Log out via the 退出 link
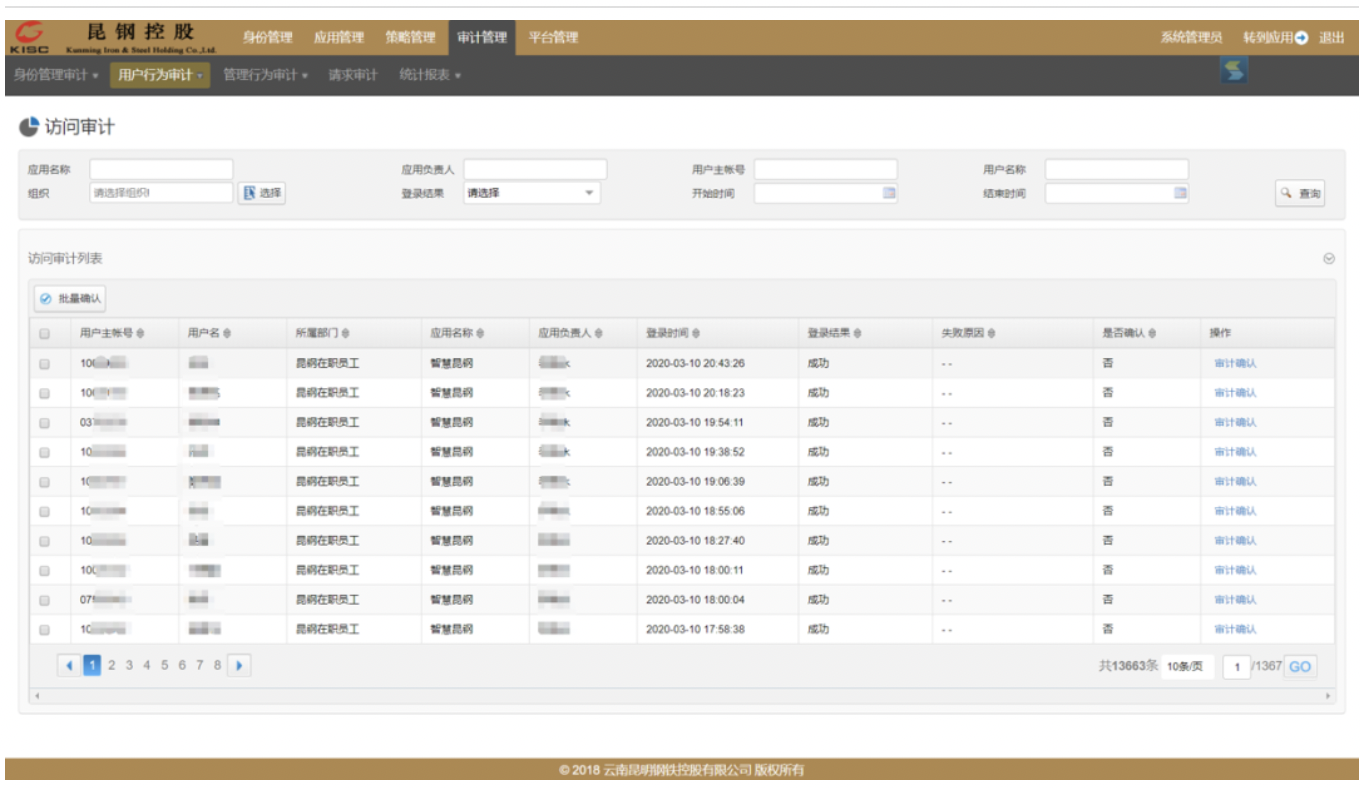Screen dimensions: 1360x788 (1332, 38)
